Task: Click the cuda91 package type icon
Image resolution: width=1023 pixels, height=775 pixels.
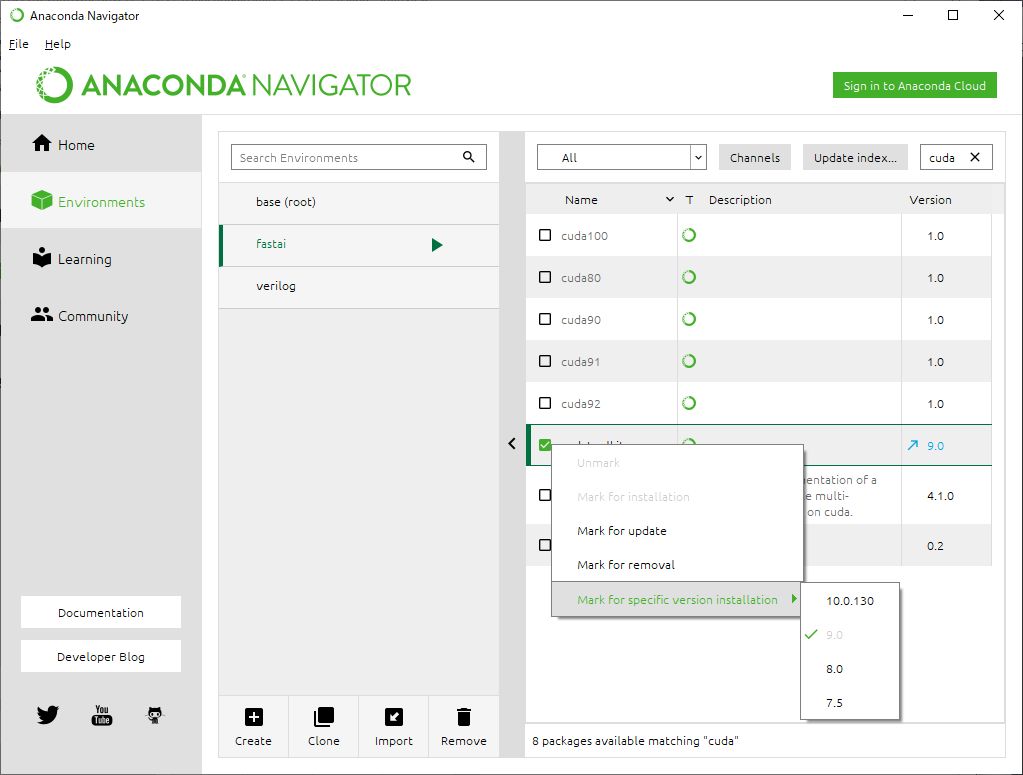Action: (689, 361)
